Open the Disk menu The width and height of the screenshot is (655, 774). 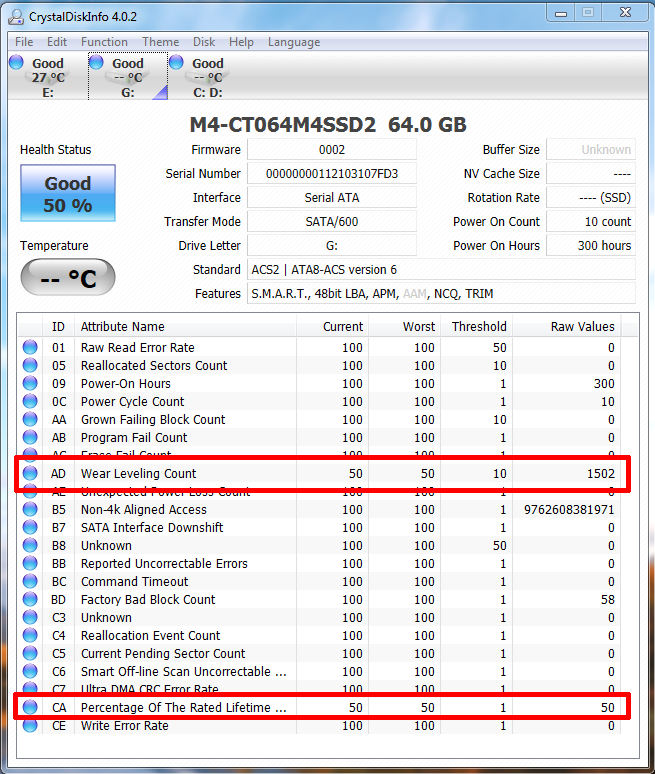(204, 42)
